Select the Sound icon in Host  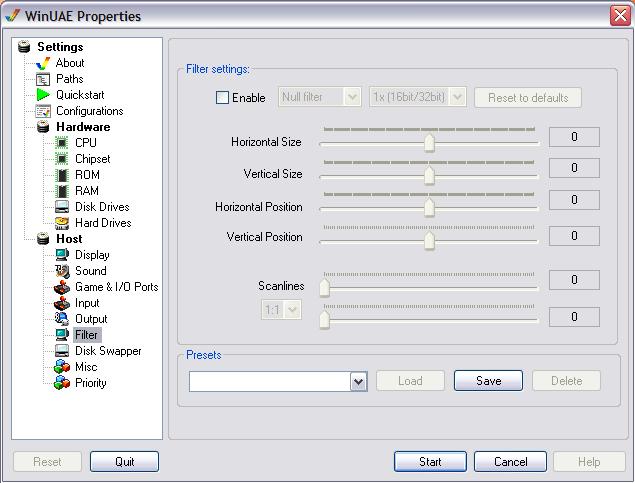[62, 271]
